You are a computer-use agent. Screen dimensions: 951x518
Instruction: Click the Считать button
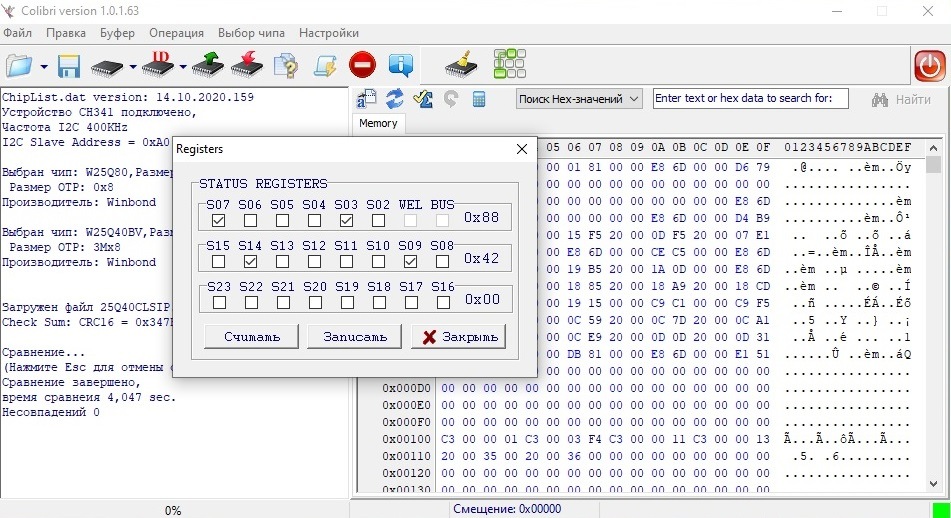251,337
